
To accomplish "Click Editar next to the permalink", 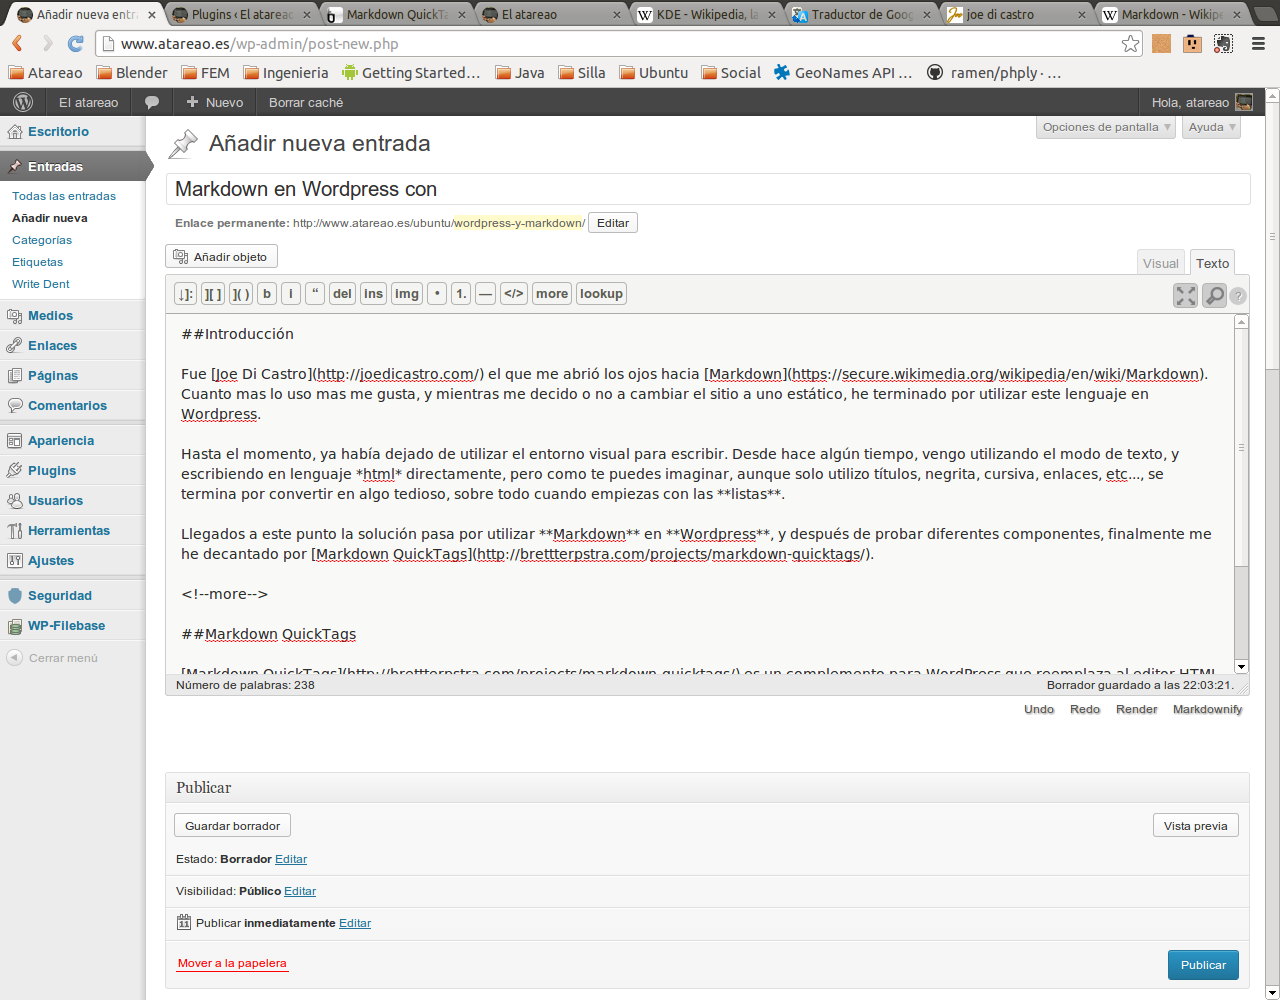I will 613,223.
